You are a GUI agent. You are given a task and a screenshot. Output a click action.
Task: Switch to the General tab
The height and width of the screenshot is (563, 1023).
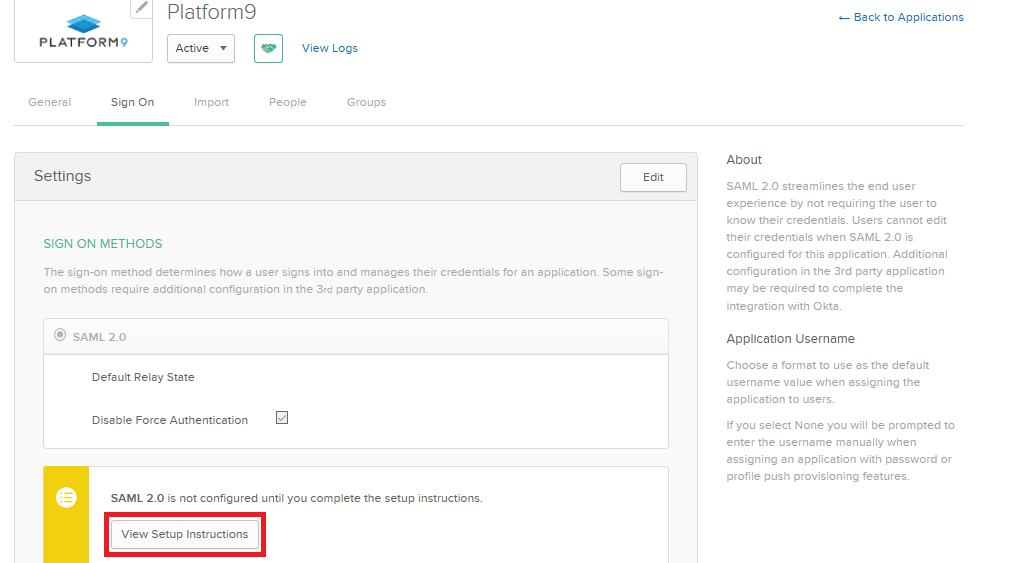tap(49, 102)
